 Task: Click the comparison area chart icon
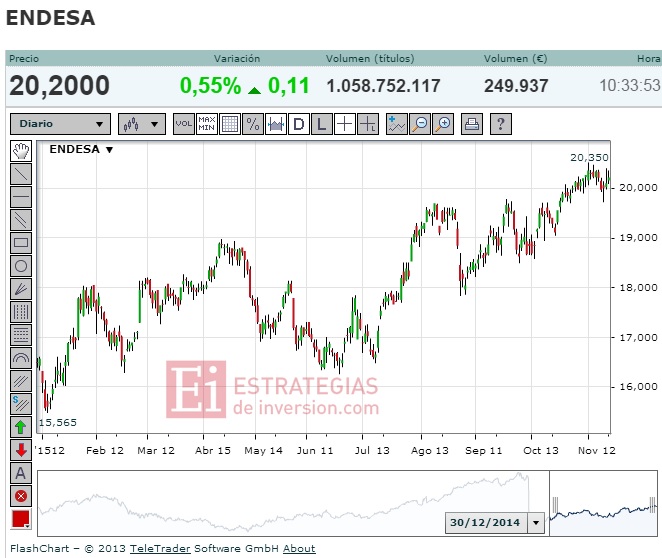[x=276, y=124]
